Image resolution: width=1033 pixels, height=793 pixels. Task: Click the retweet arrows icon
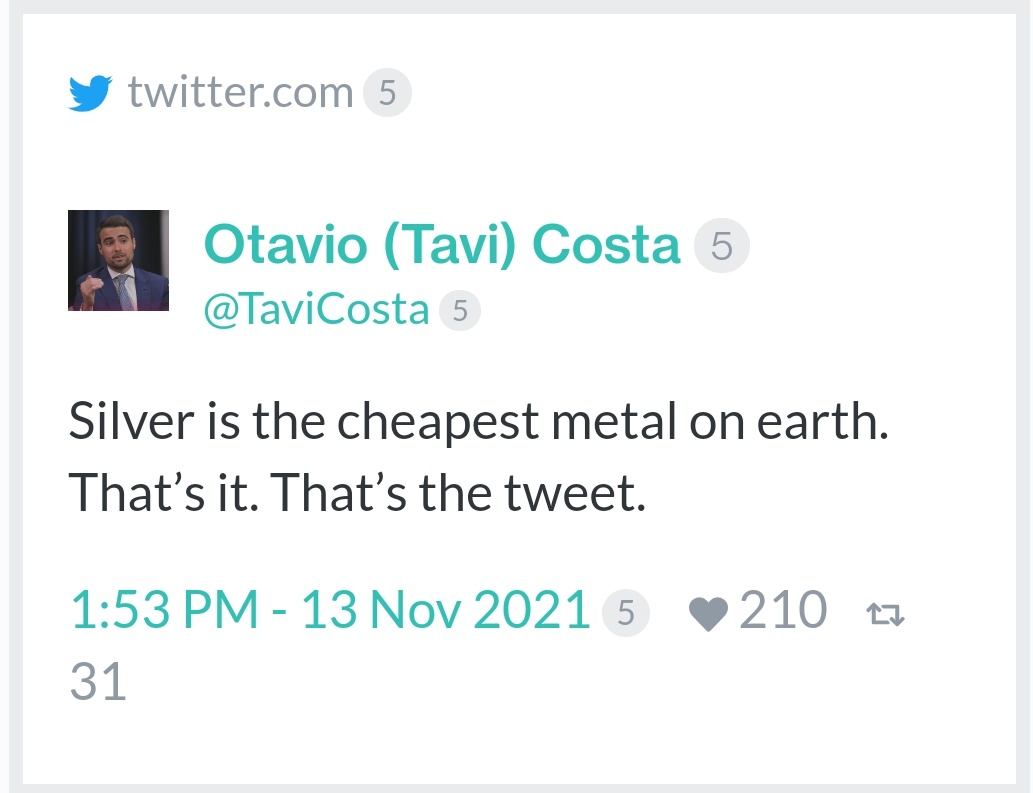point(885,615)
